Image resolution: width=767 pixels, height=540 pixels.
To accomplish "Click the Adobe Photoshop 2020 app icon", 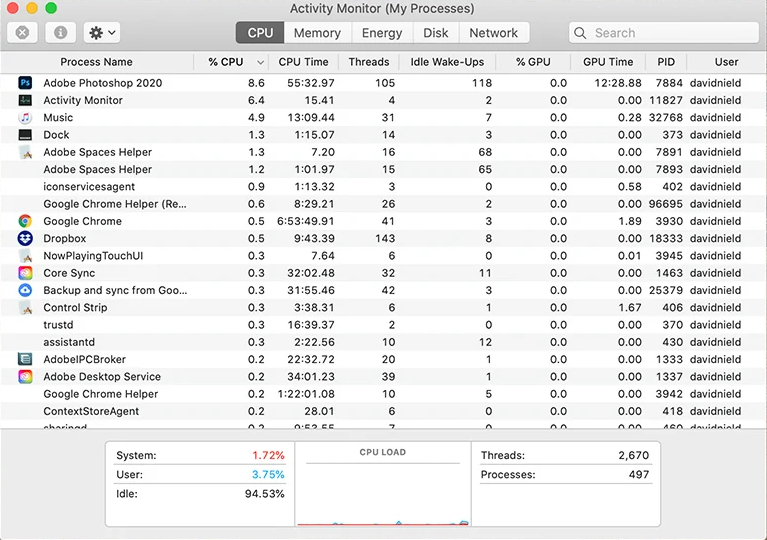I will [25, 83].
